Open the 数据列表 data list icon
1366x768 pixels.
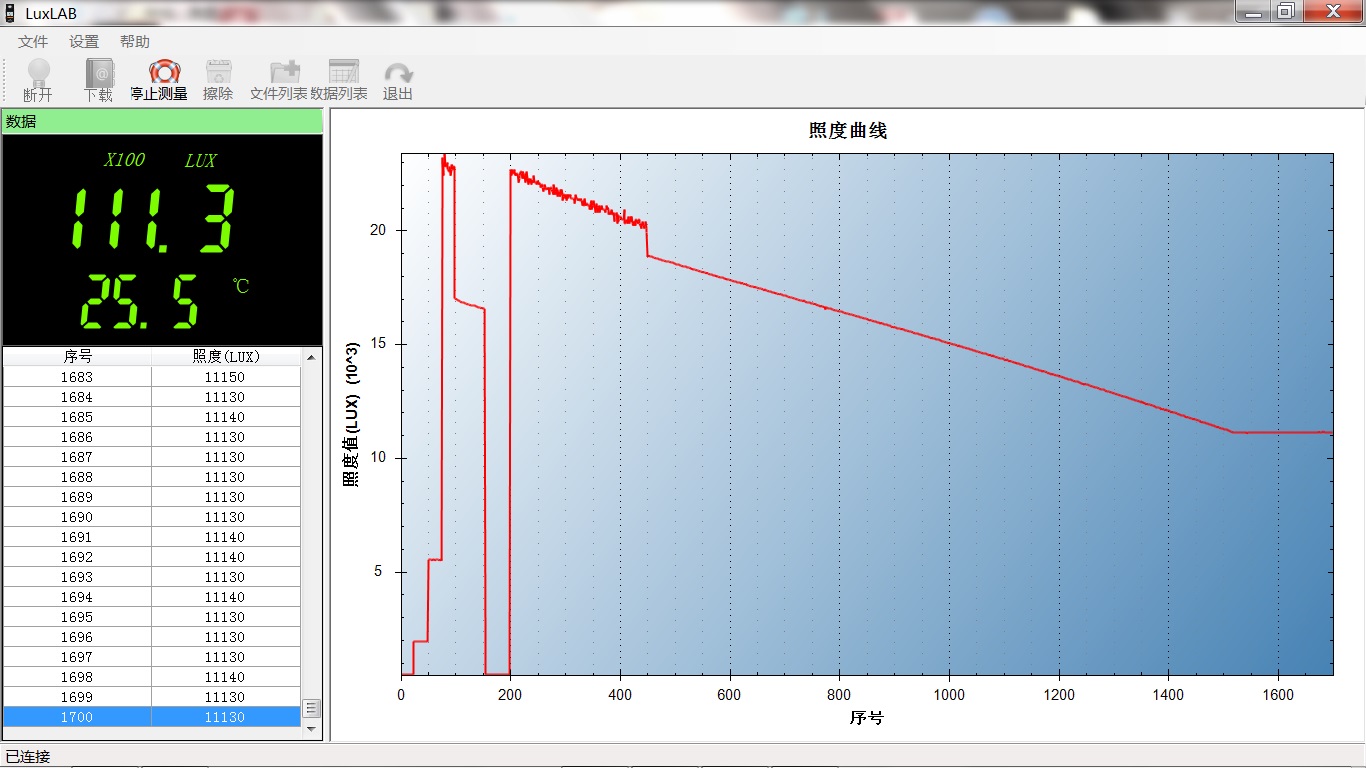343,72
